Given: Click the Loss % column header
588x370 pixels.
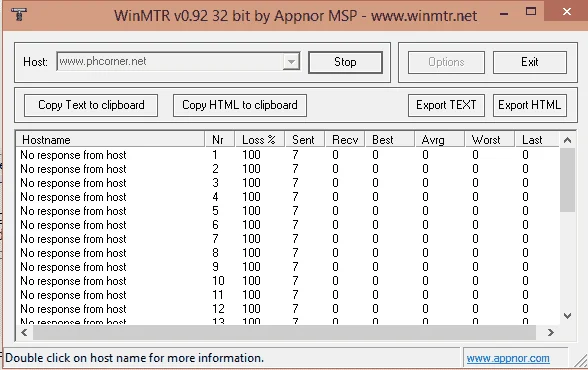Looking at the screenshot, I should 260,140.
